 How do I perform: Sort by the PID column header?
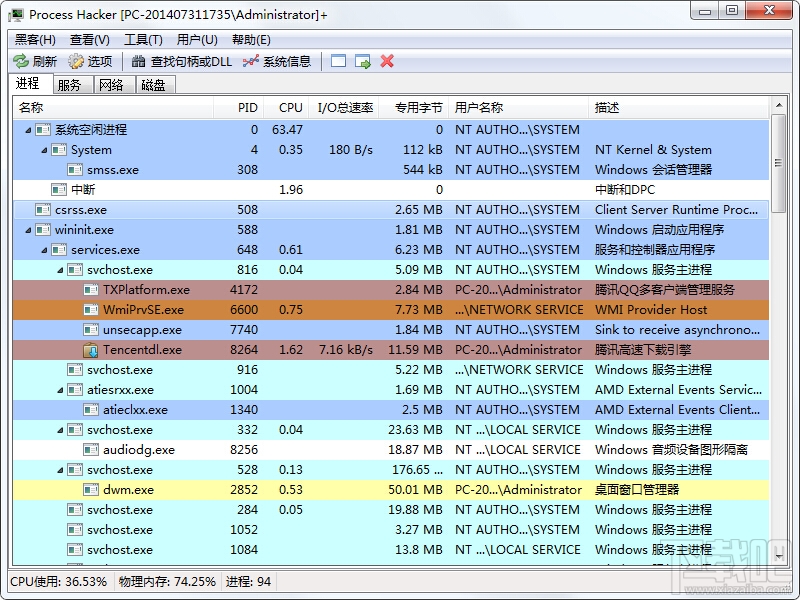click(x=239, y=108)
